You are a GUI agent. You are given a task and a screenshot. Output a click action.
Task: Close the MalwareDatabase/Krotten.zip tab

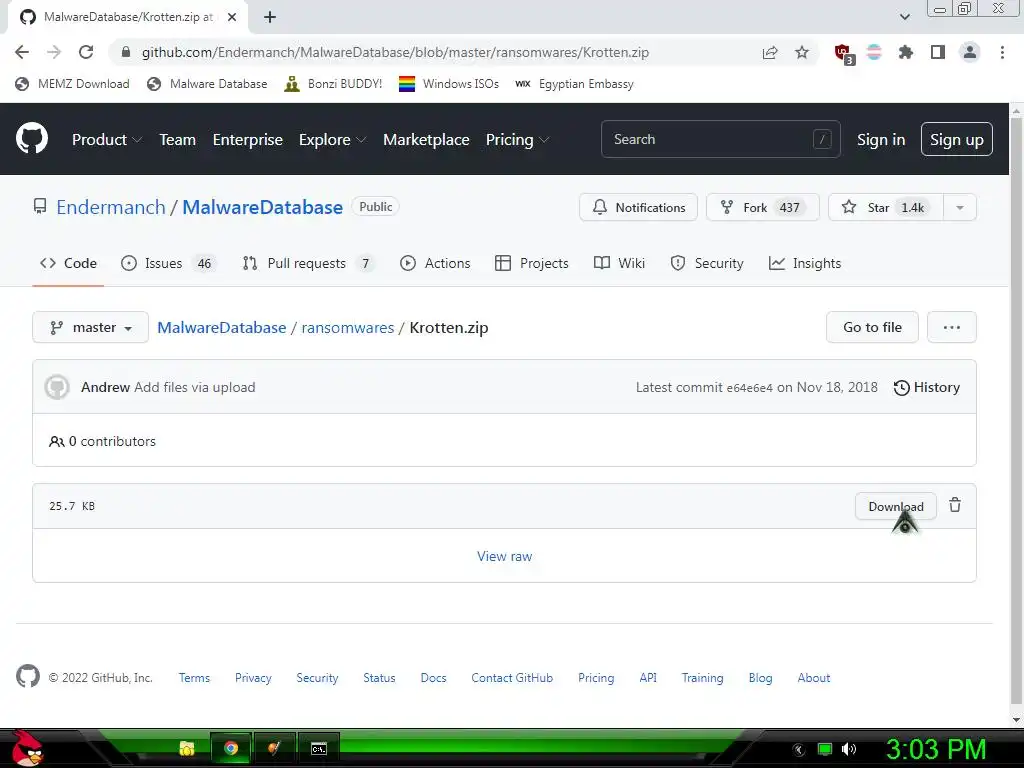coord(232,17)
